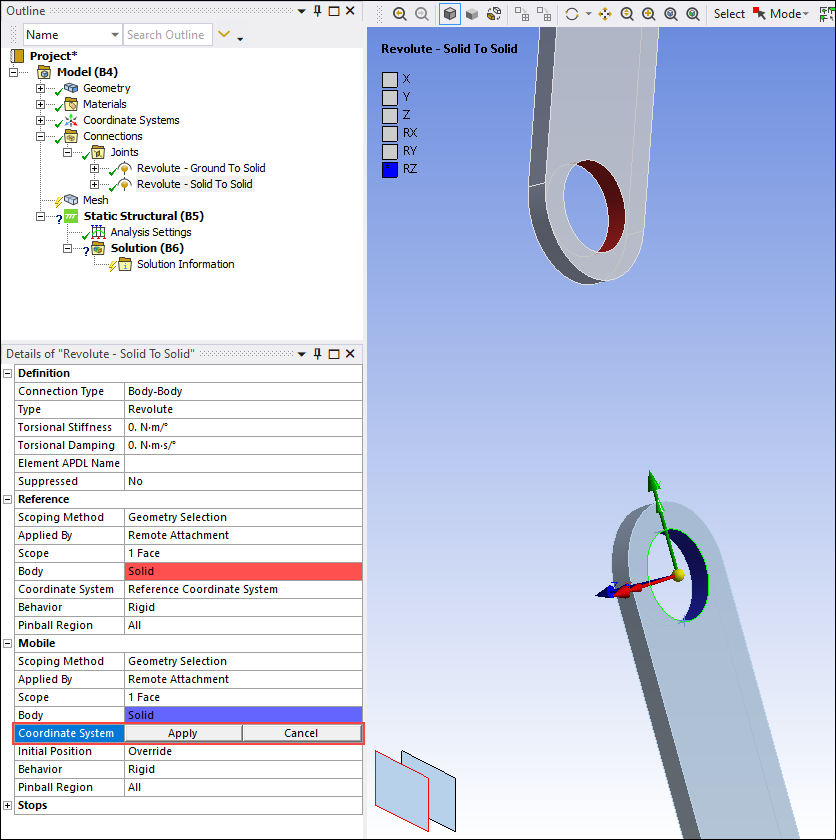836x840 pixels.
Task: Click the yellow outline filter chevron icon
Action: [x=224, y=34]
